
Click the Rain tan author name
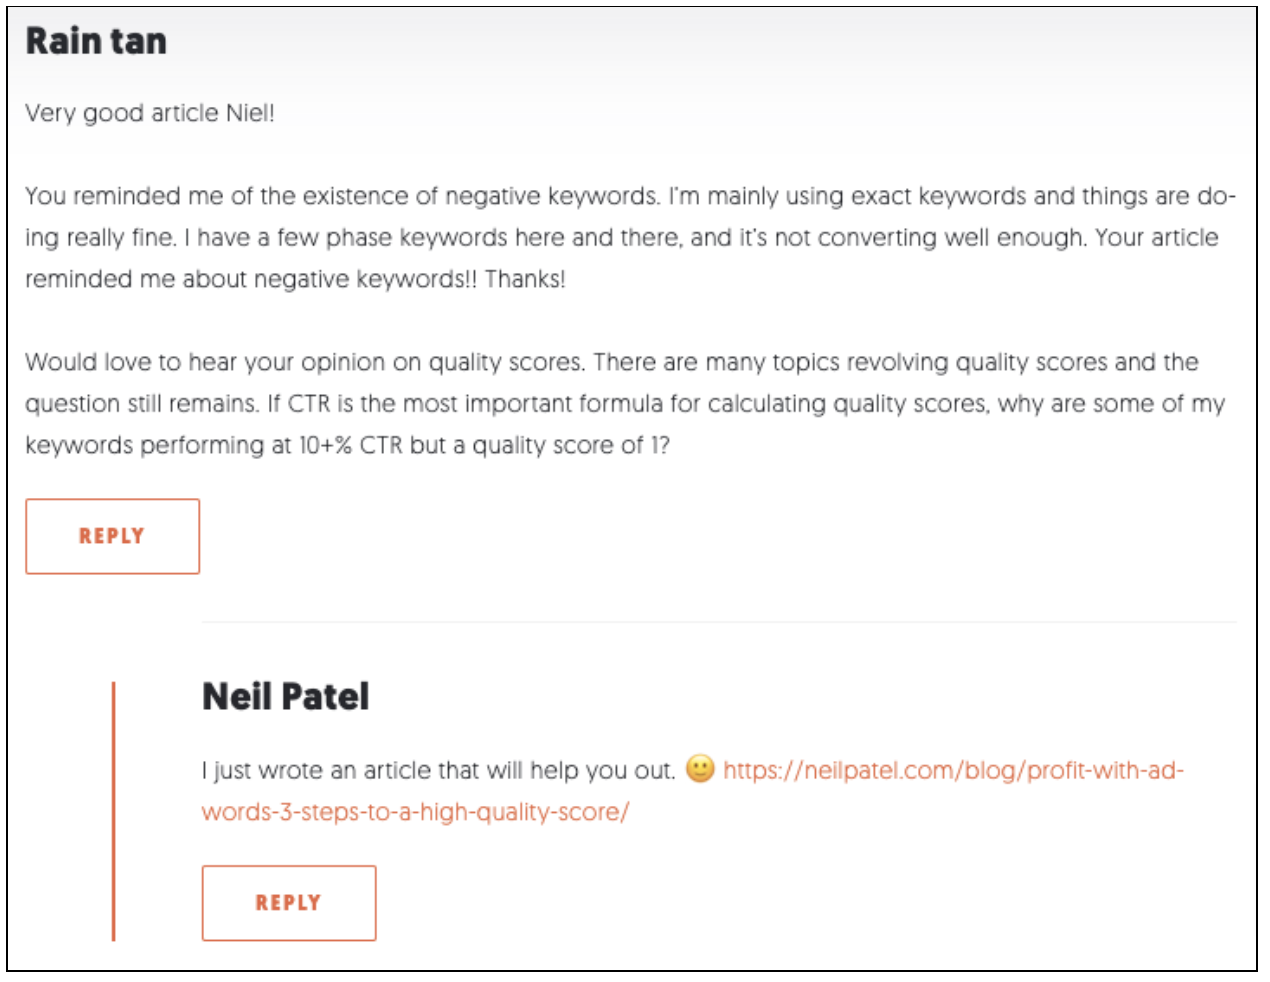pos(96,41)
